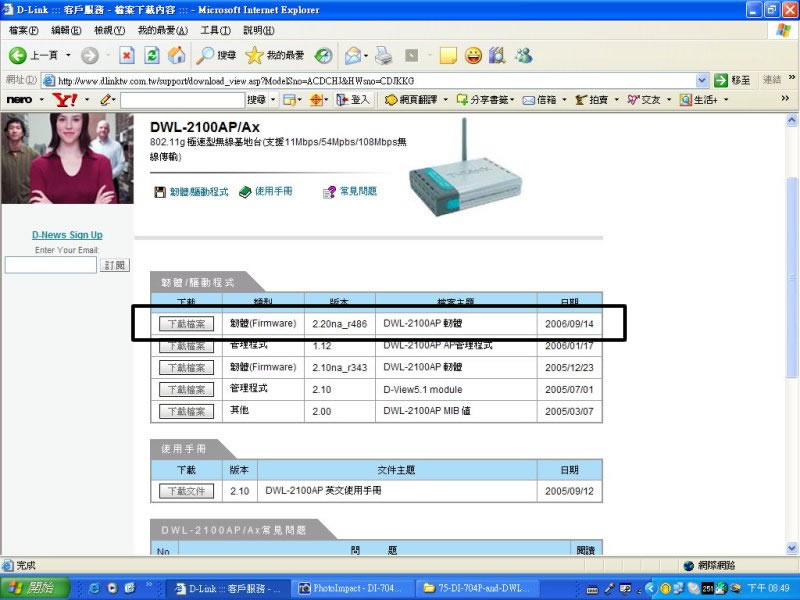The height and width of the screenshot is (600, 800).
Task: Open the 說明(H) Help menu
Action: [x=259, y=31]
